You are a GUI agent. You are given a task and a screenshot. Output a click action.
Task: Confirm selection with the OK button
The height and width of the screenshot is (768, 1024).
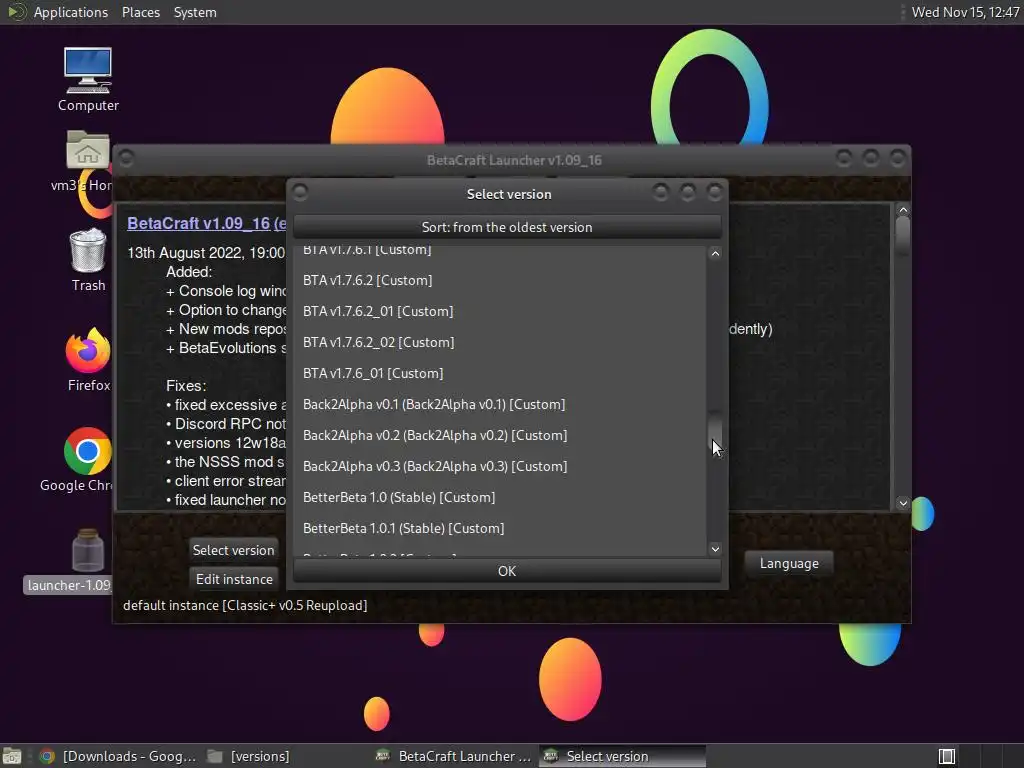(x=507, y=571)
